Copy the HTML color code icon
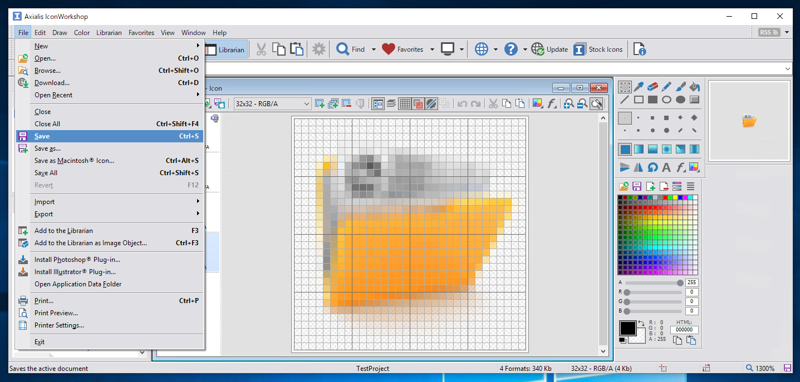 coord(678,340)
